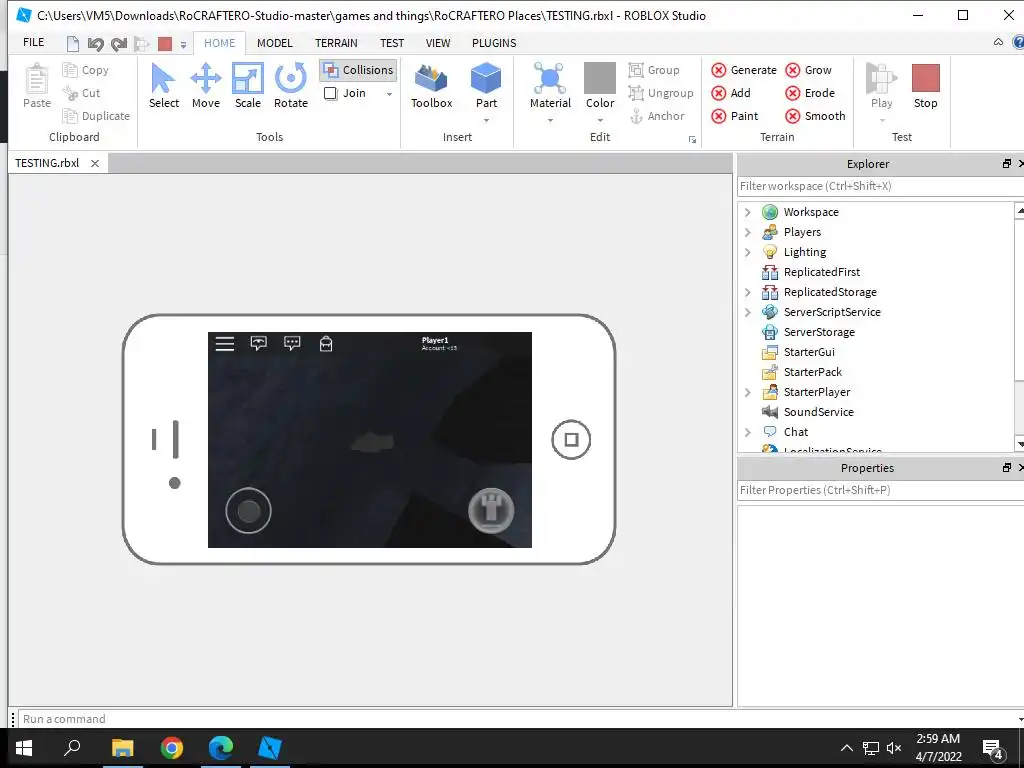The width and height of the screenshot is (1024, 768).
Task: Switch to the PLUGINS ribbon tab
Action: pyautogui.click(x=494, y=43)
